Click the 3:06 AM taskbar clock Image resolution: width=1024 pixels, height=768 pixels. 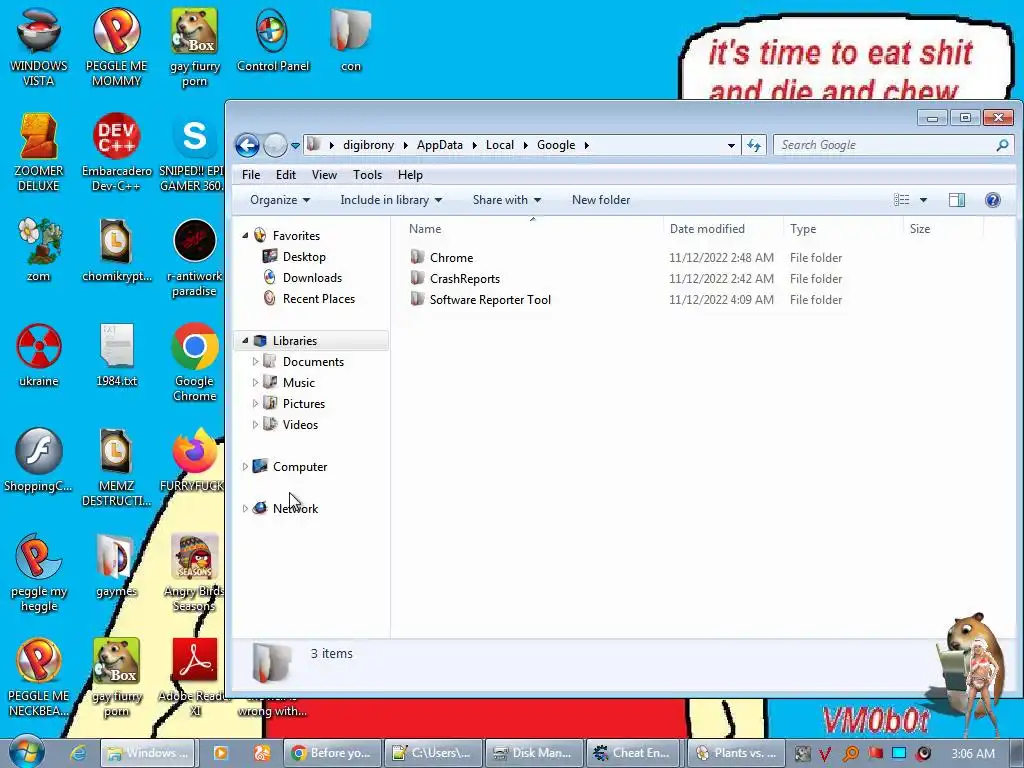pyautogui.click(x=973, y=753)
